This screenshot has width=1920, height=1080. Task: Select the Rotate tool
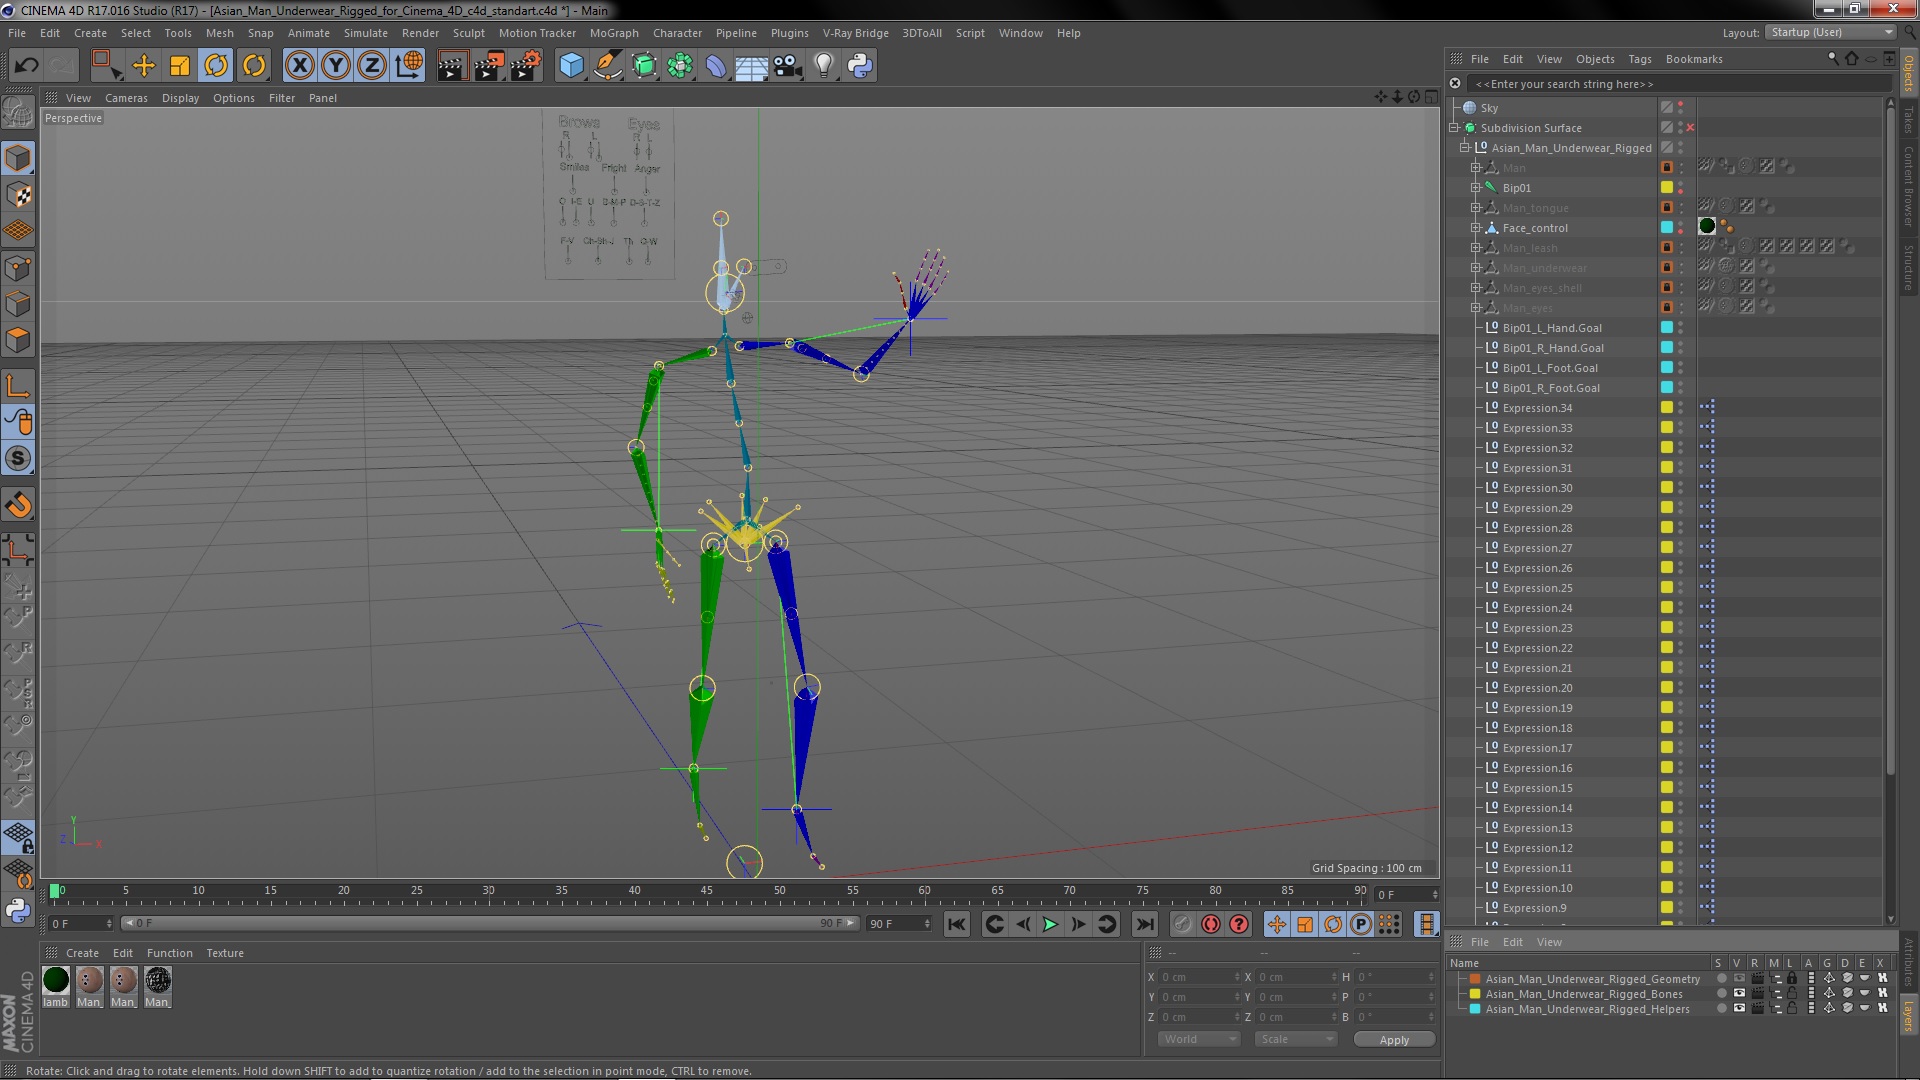click(216, 66)
